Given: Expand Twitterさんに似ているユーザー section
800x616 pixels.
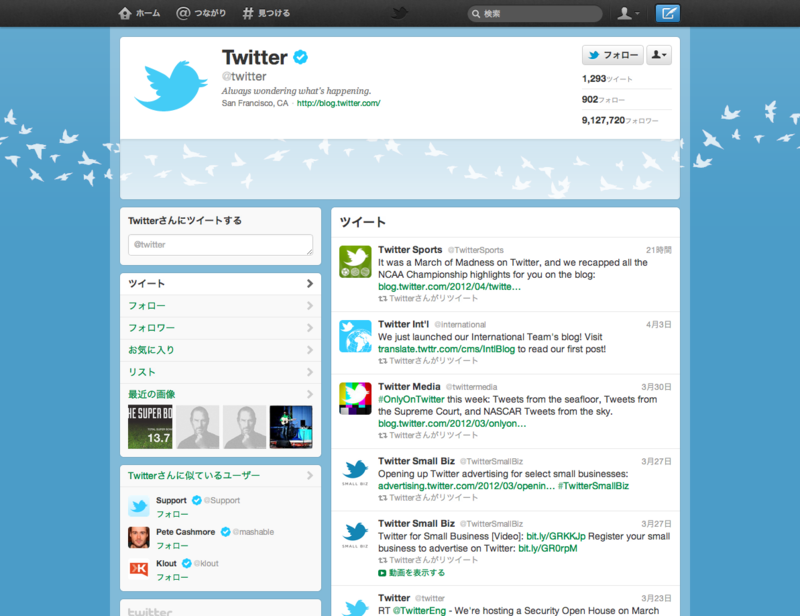Looking at the screenshot, I should [x=220, y=476].
